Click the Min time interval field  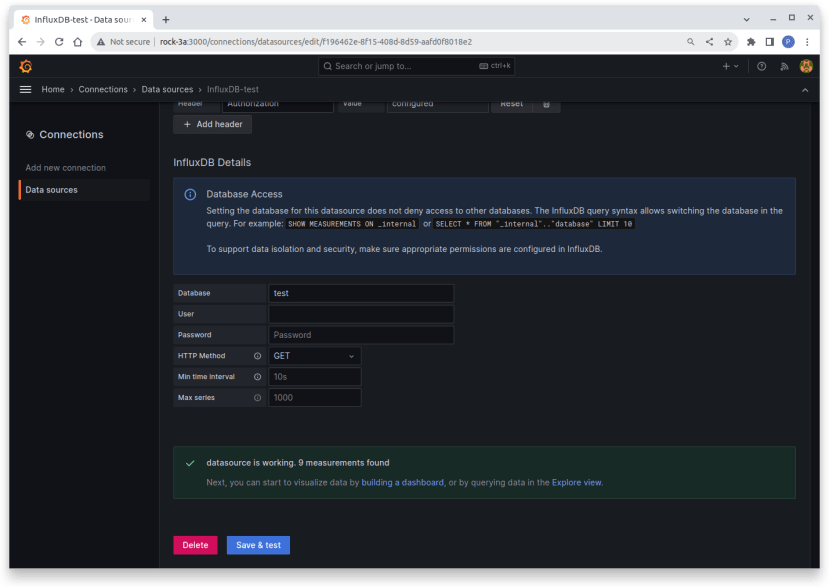(315, 377)
